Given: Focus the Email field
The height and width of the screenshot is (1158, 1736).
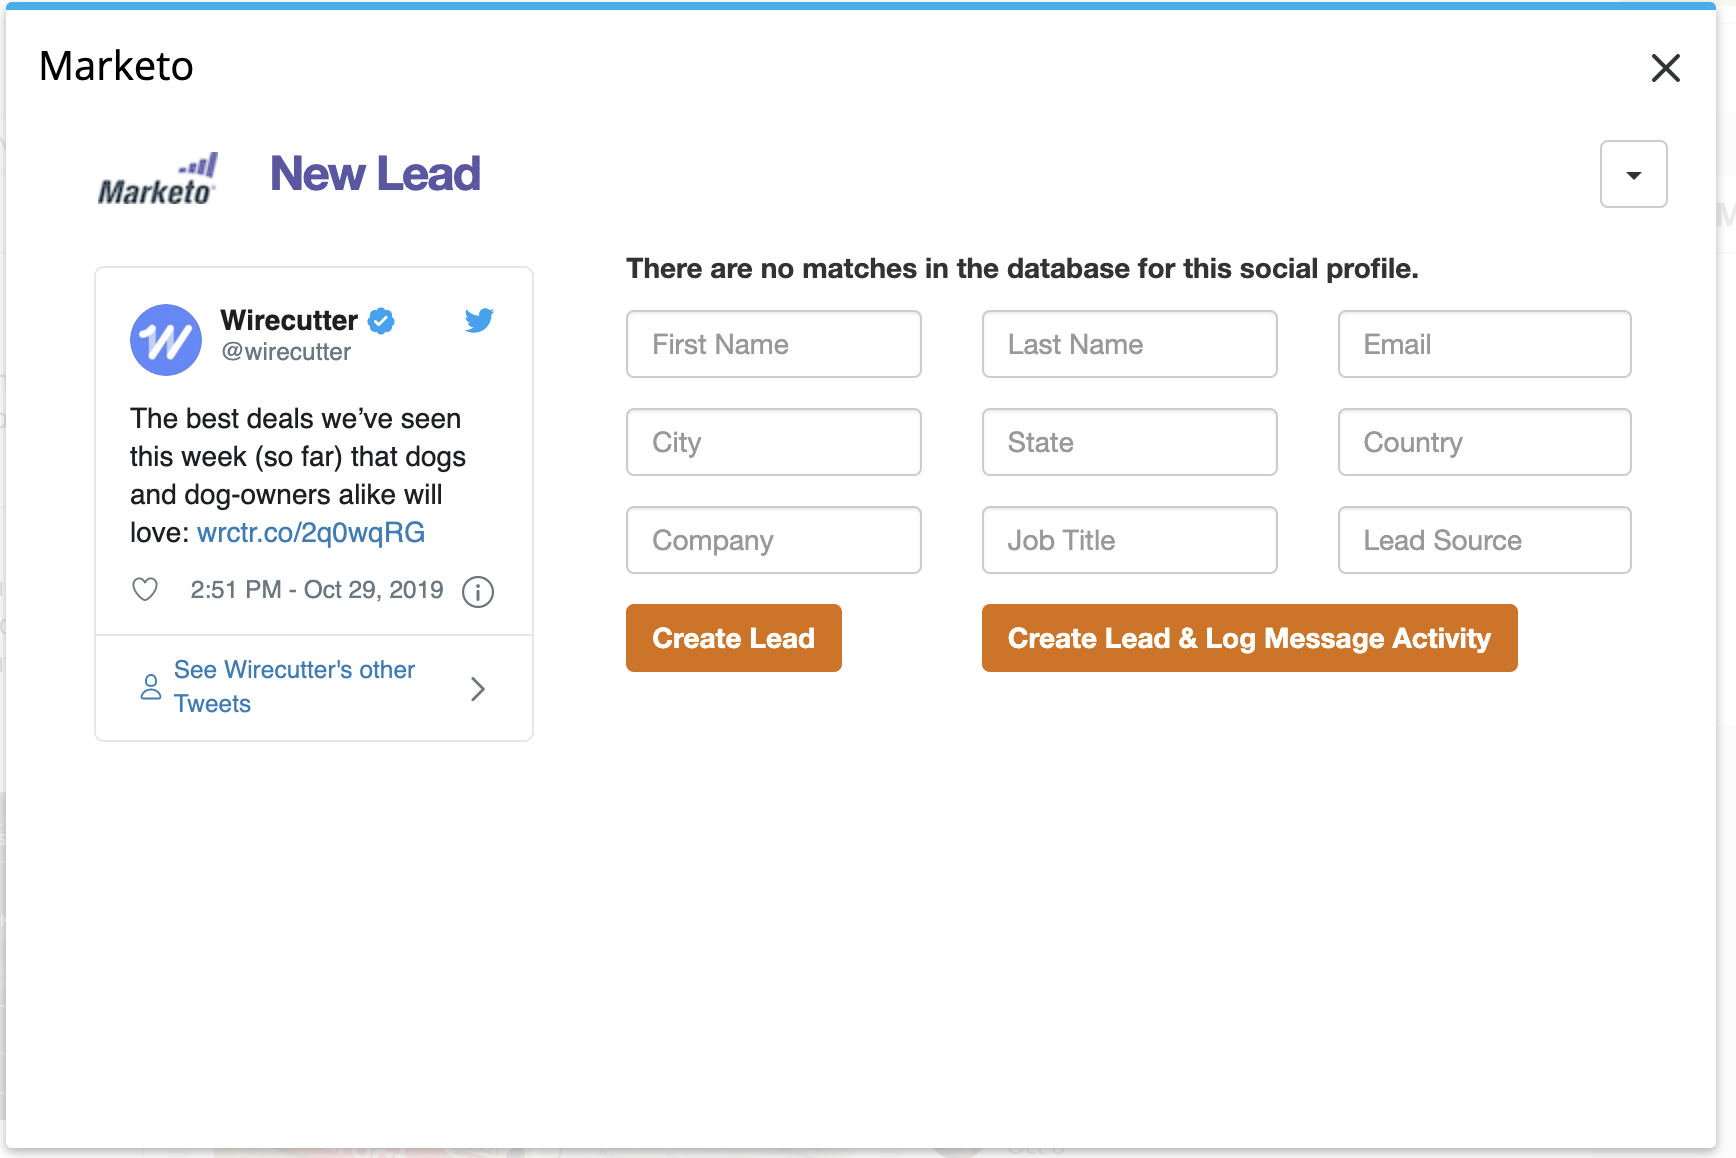Looking at the screenshot, I should tap(1484, 344).
